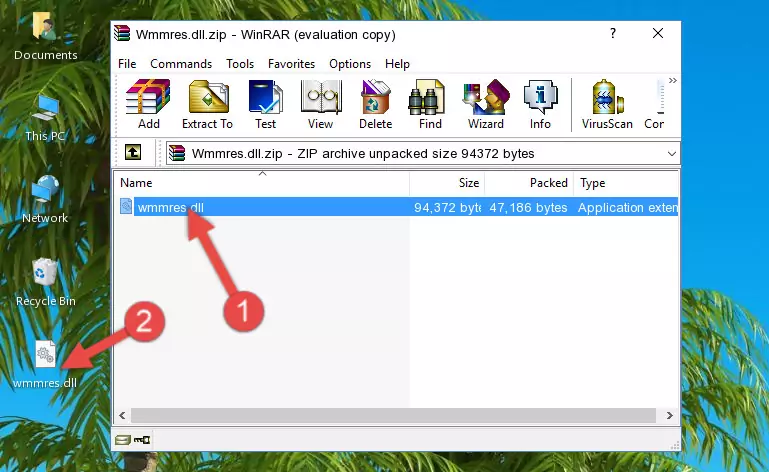Sort by the Type column header

point(626,183)
